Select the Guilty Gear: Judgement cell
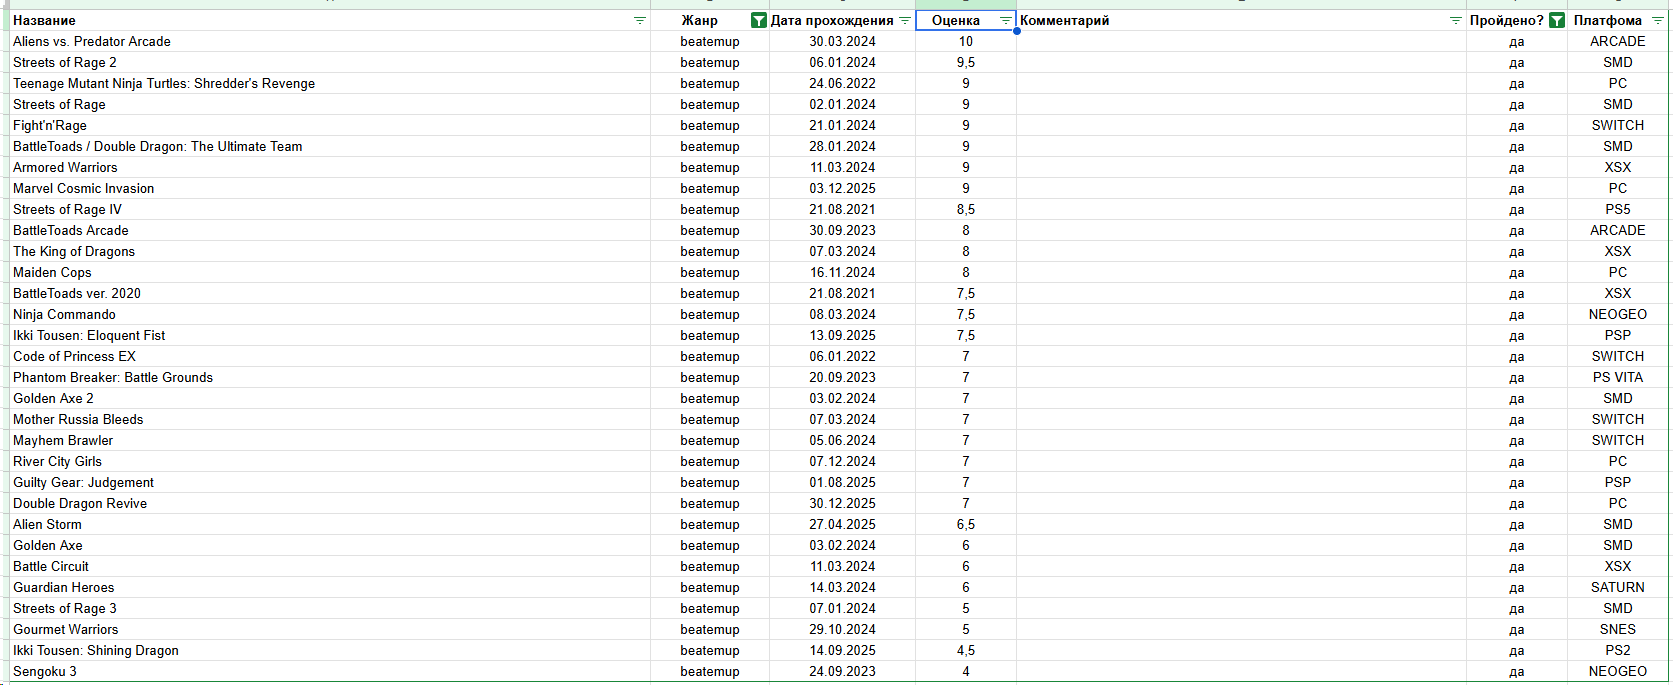This screenshot has height=685, width=1673. coord(83,482)
